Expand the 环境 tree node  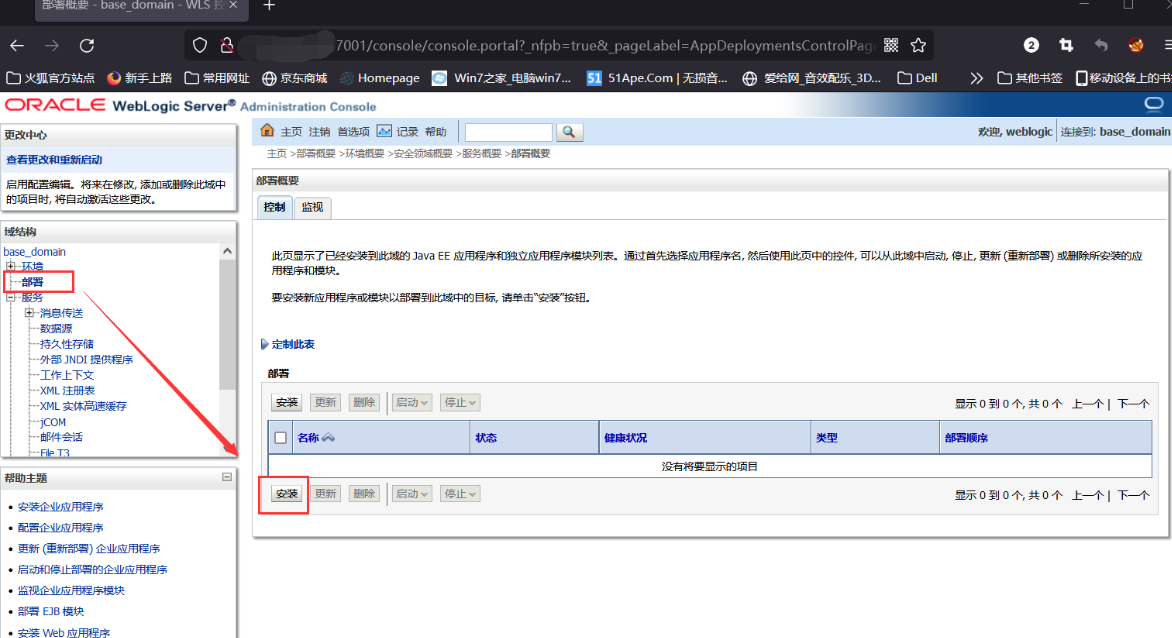(10, 266)
